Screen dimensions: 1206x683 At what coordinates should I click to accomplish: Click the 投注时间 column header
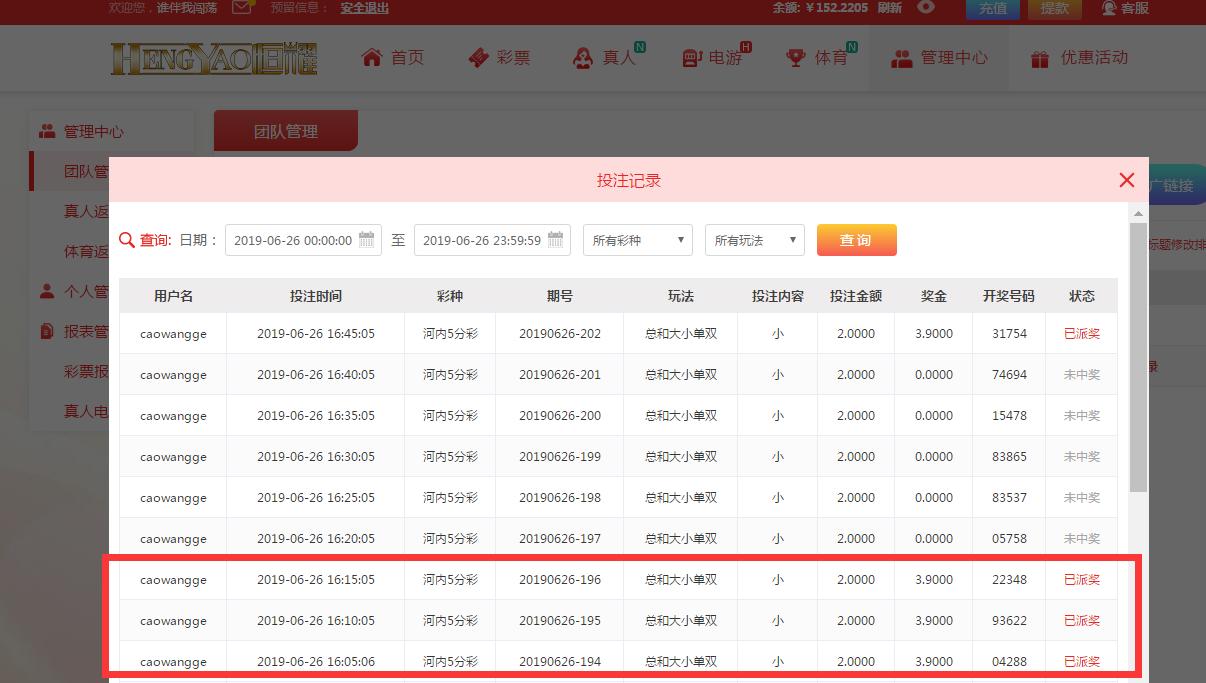coord(316,296)
